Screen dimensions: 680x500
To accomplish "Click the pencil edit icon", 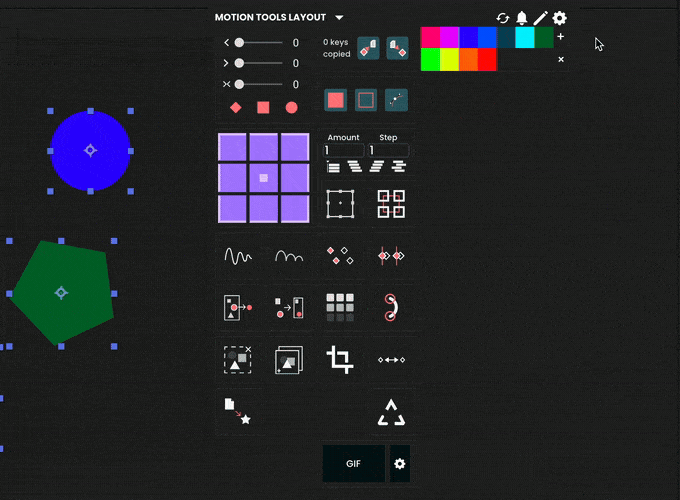I will 540,18.
